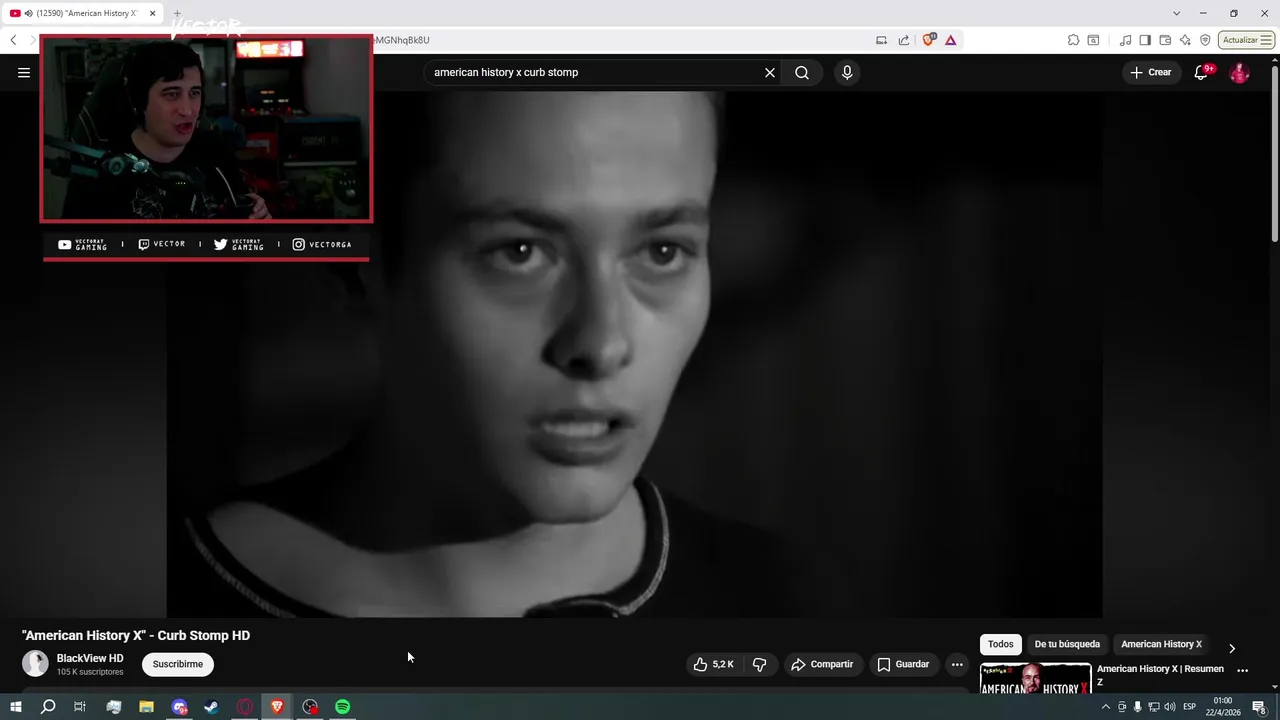
Task: Toggle the browser sidebar panel
Action: (1145, 40)
